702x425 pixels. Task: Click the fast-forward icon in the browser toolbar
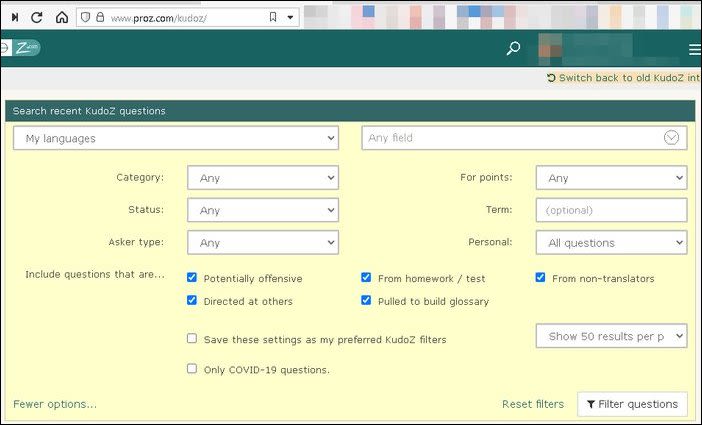(15, 17)
